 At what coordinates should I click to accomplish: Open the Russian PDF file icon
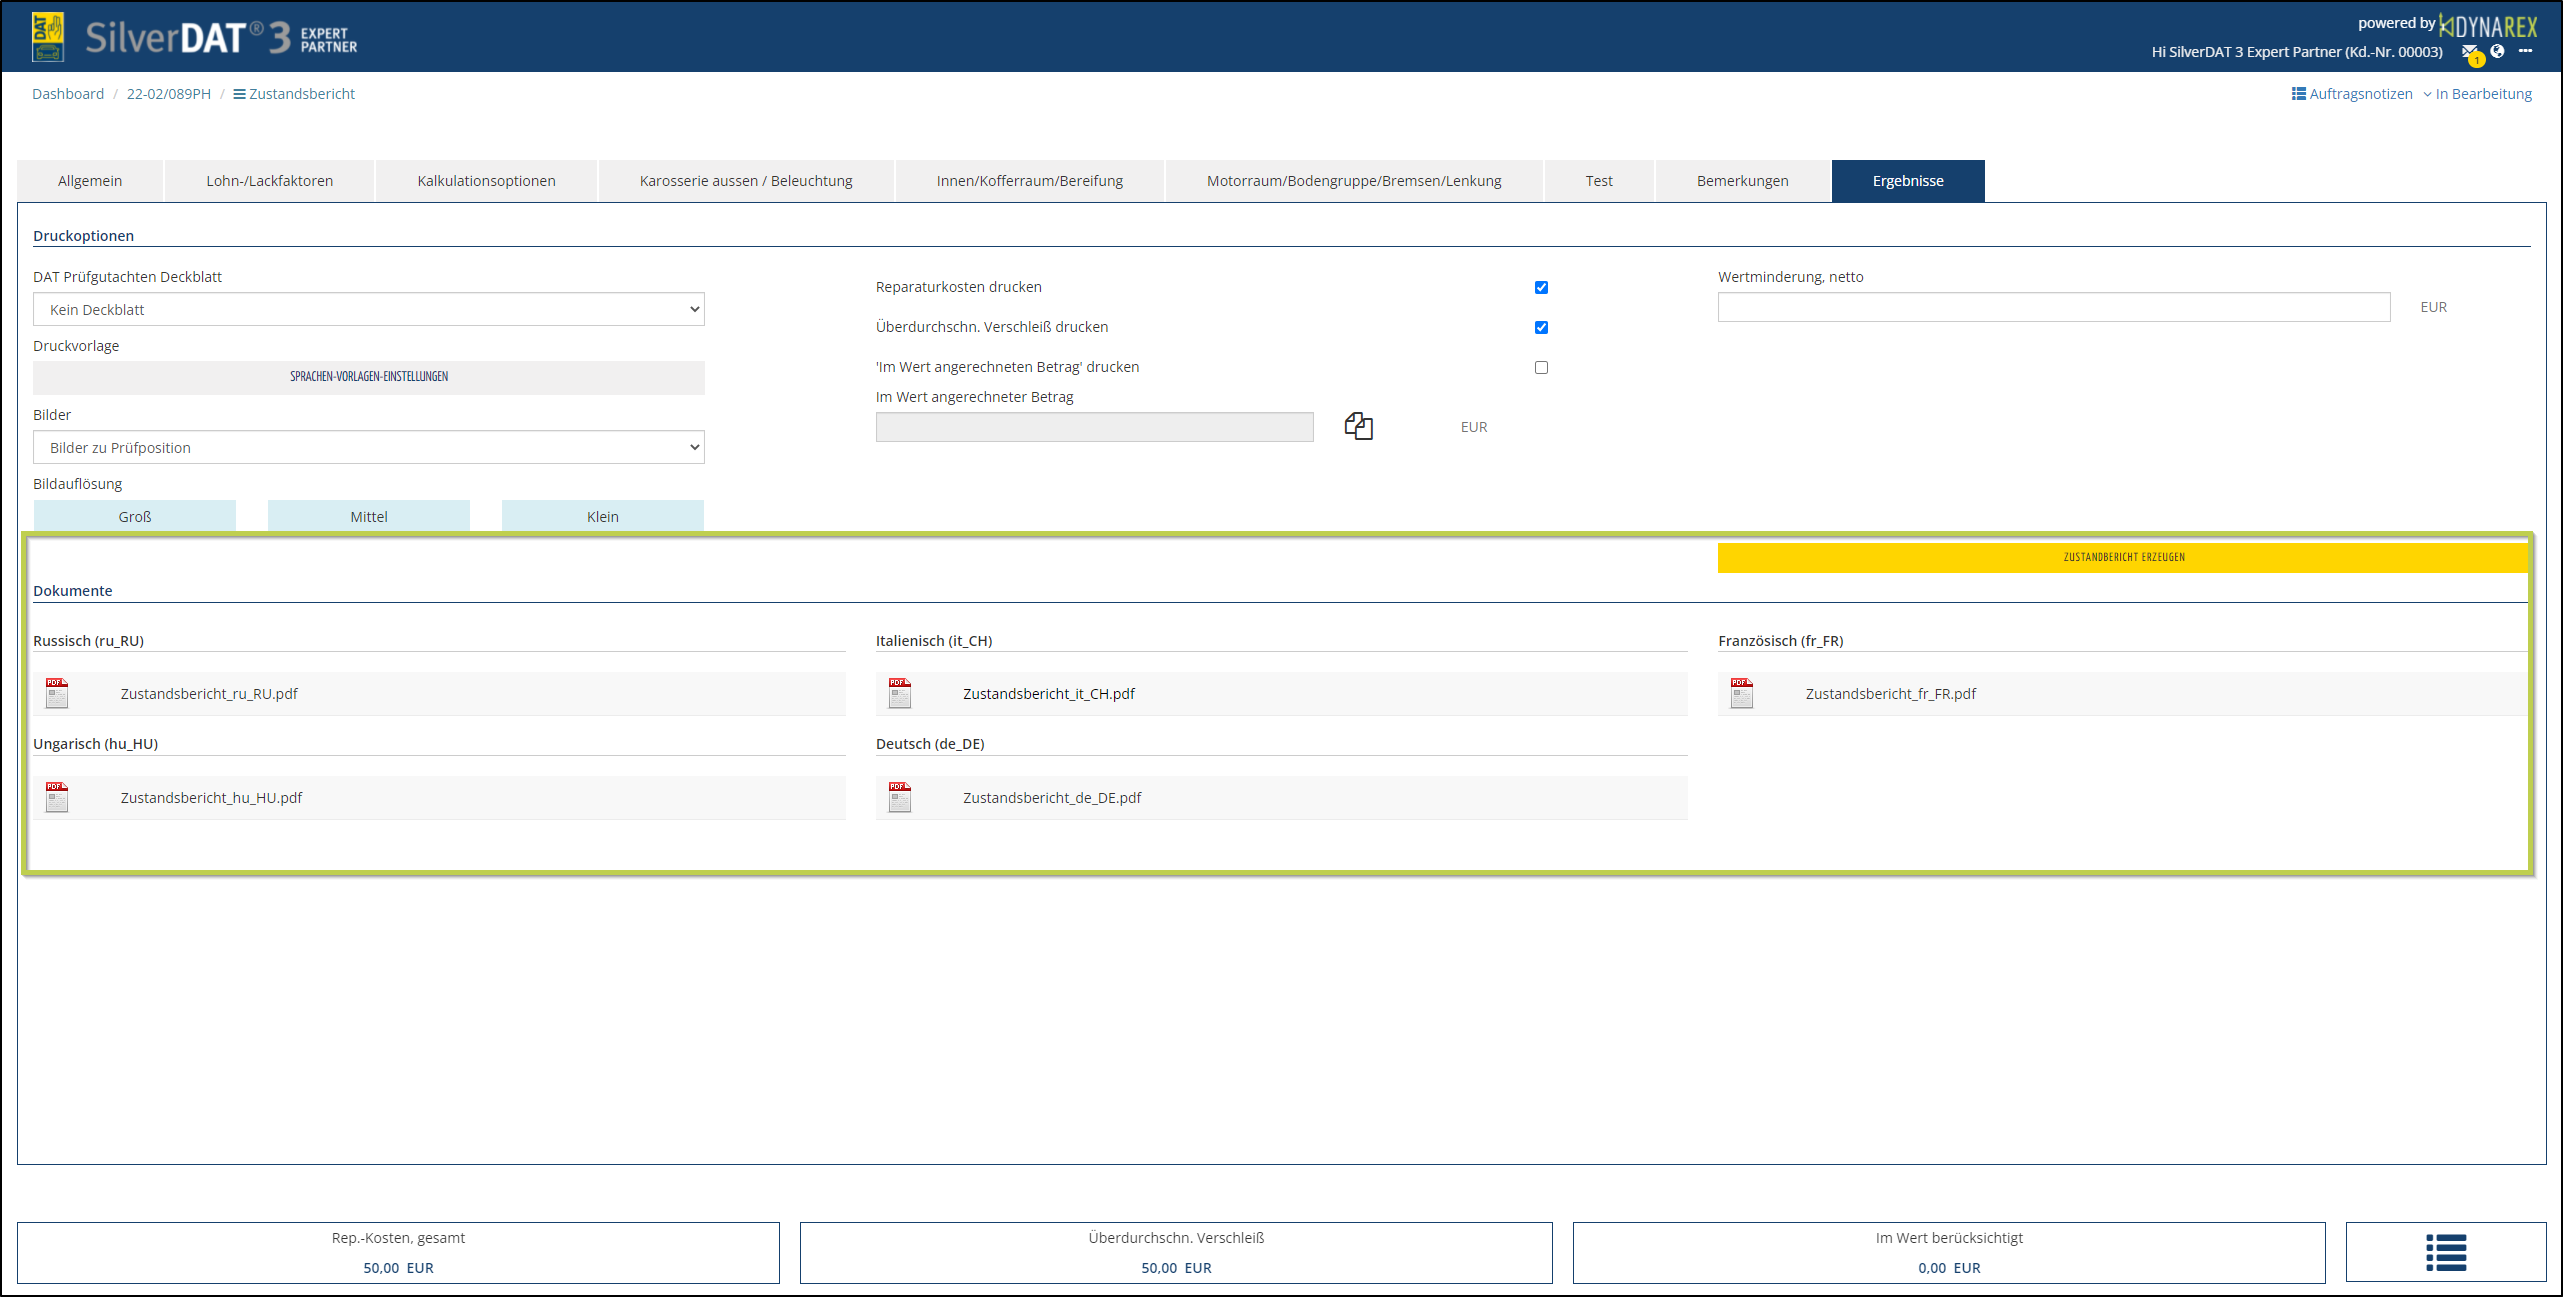pos(57,693)
